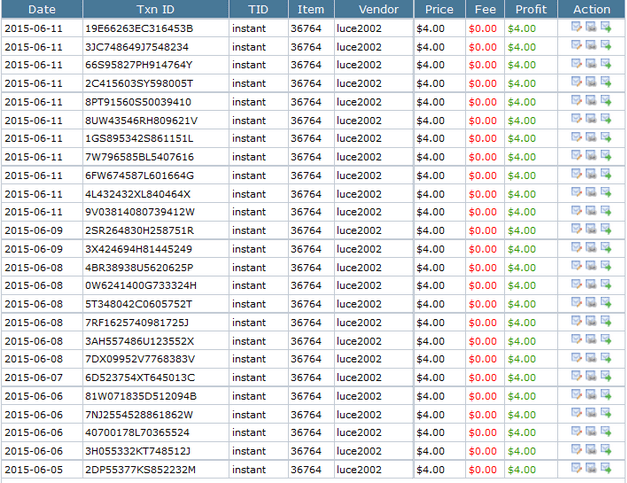Click pencil-edit mail icon for txn 6D523754XT645013C
The width and height of the screenshot is (627, 483).
tap(576, 376)
